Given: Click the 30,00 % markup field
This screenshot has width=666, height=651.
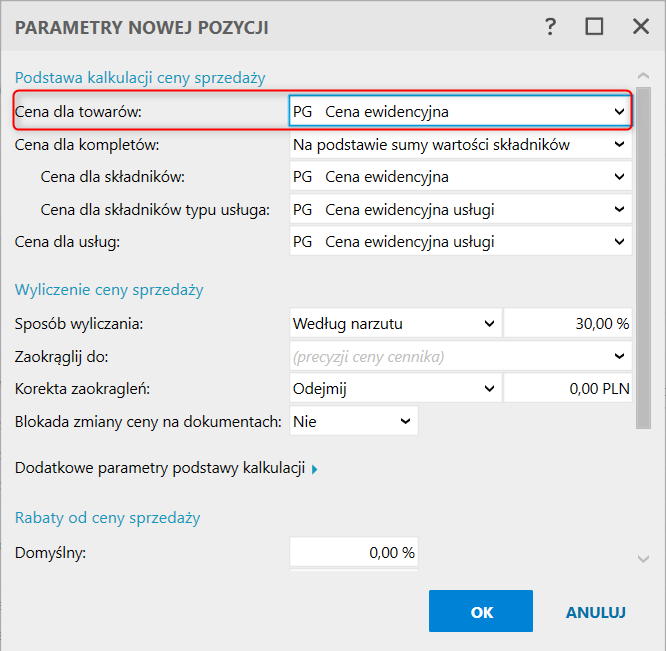Looking at the screenshot, I should tap(568, 323).
